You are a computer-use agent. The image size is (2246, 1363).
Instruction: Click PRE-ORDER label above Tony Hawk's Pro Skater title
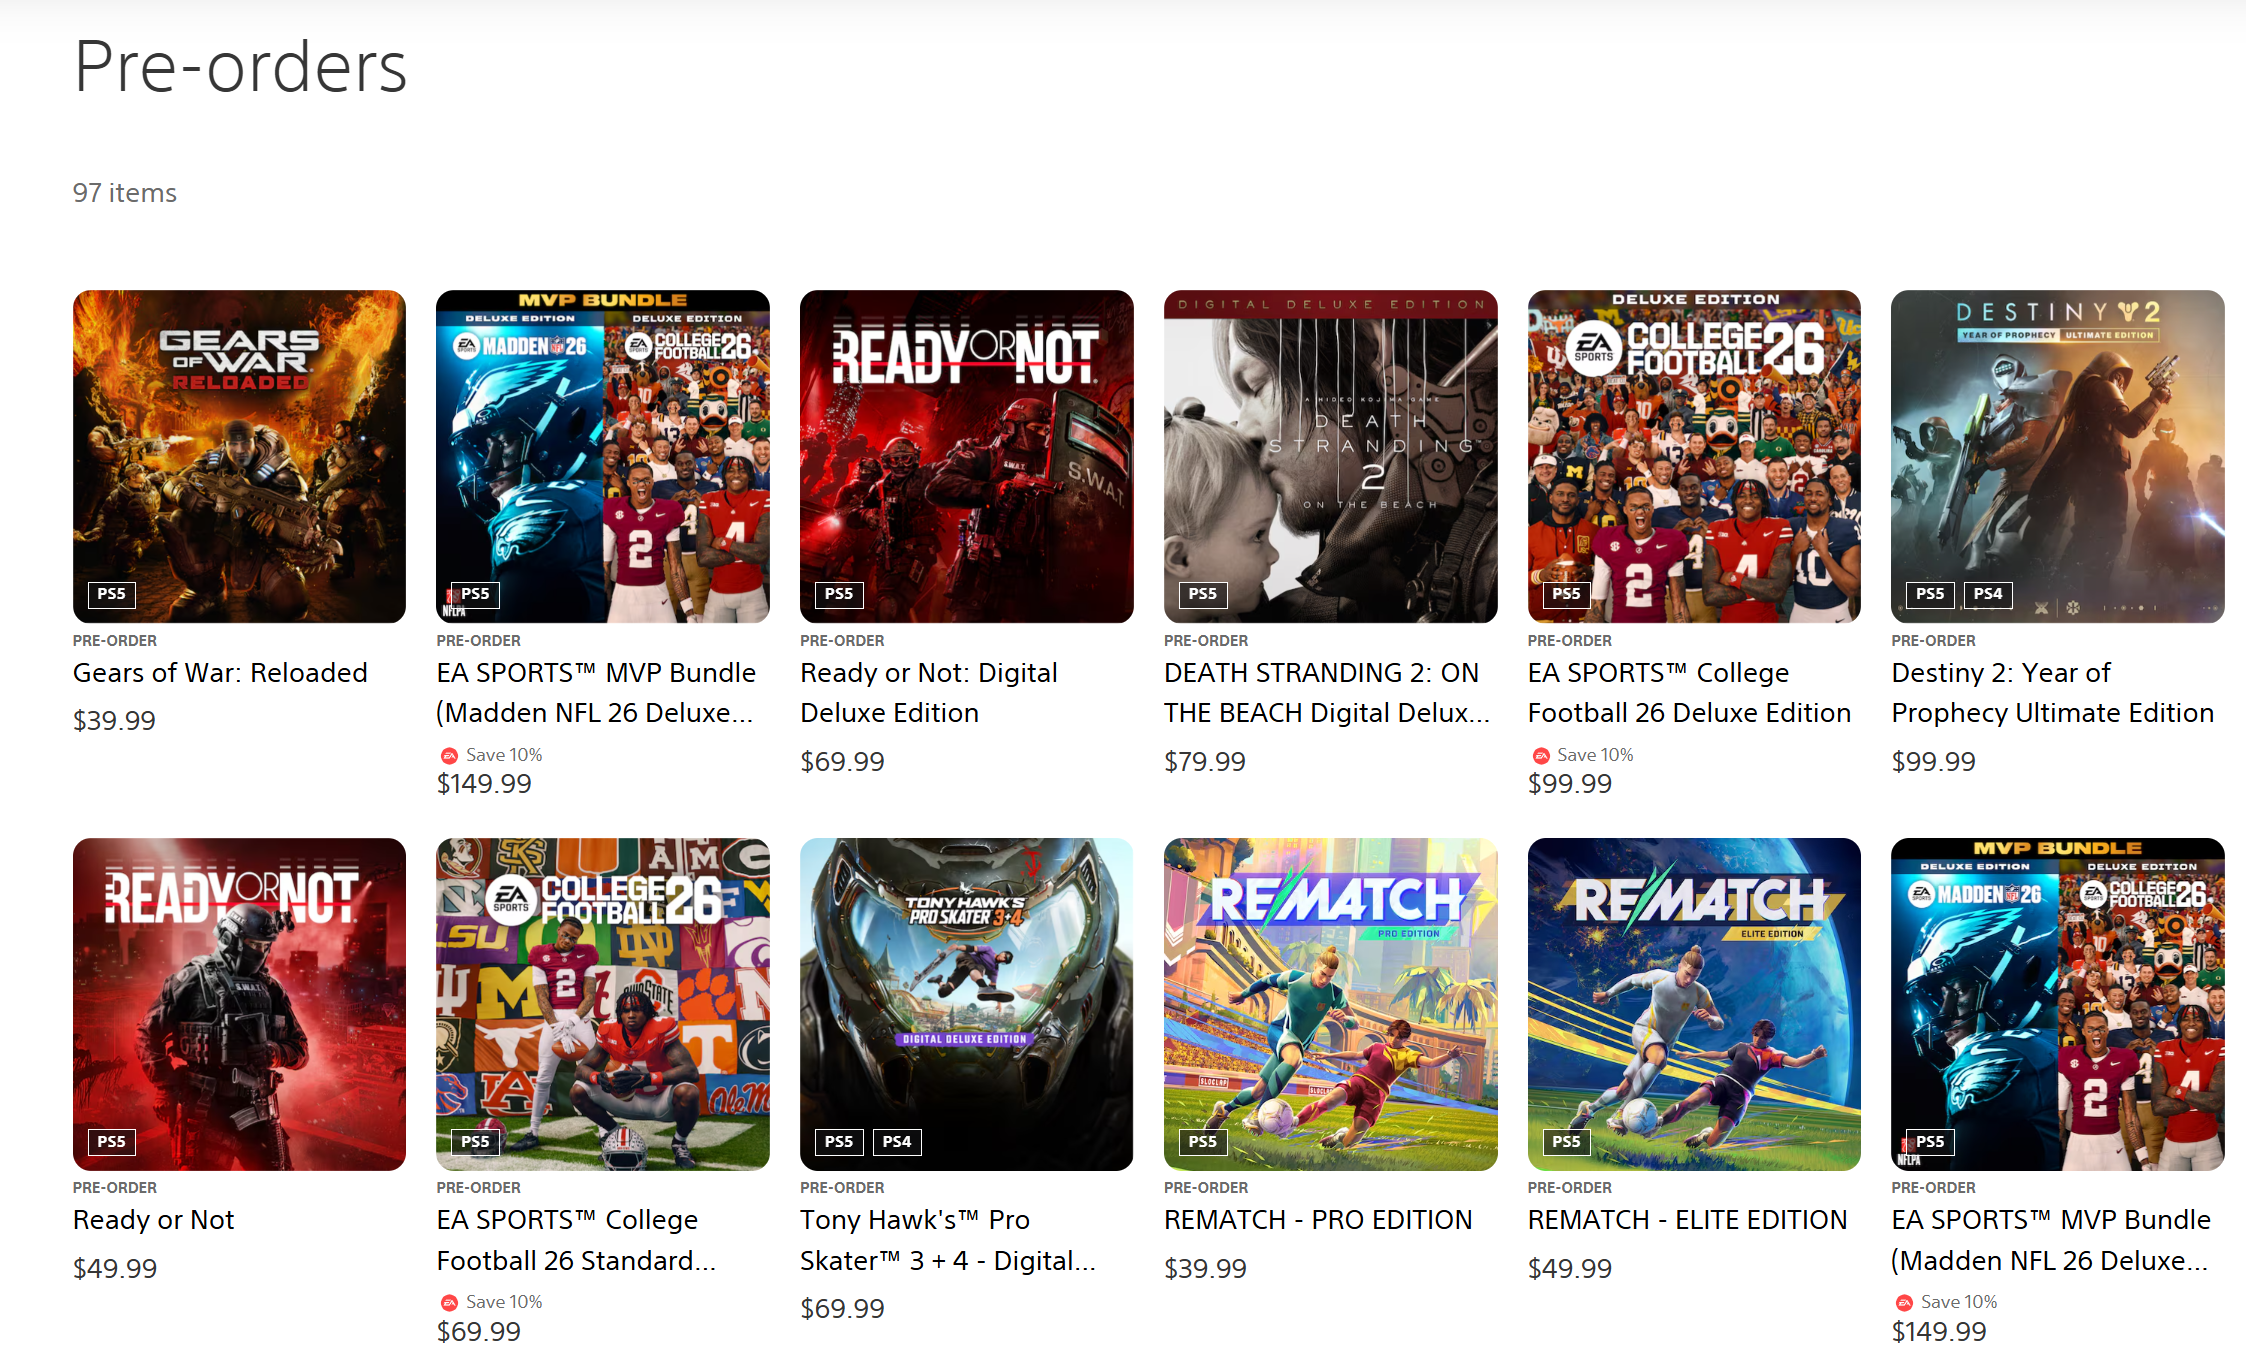coord(842,1188)
